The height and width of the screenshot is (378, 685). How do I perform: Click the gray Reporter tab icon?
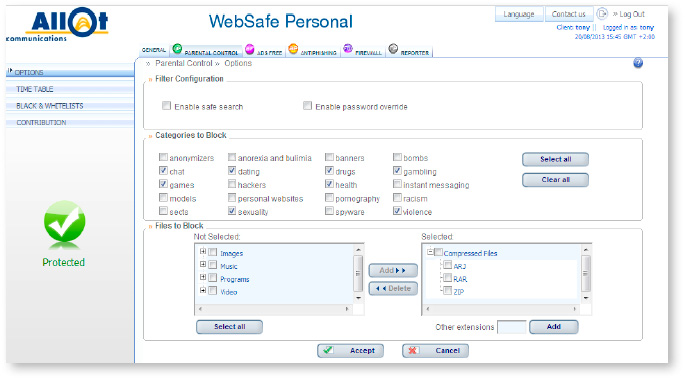tap(393, 49)
